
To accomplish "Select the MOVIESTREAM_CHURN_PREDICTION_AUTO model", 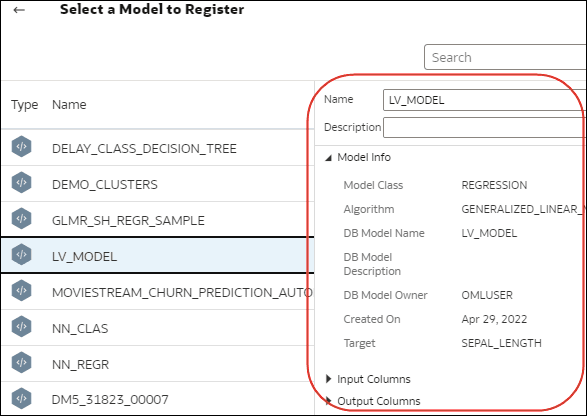I will click(158, 292).
